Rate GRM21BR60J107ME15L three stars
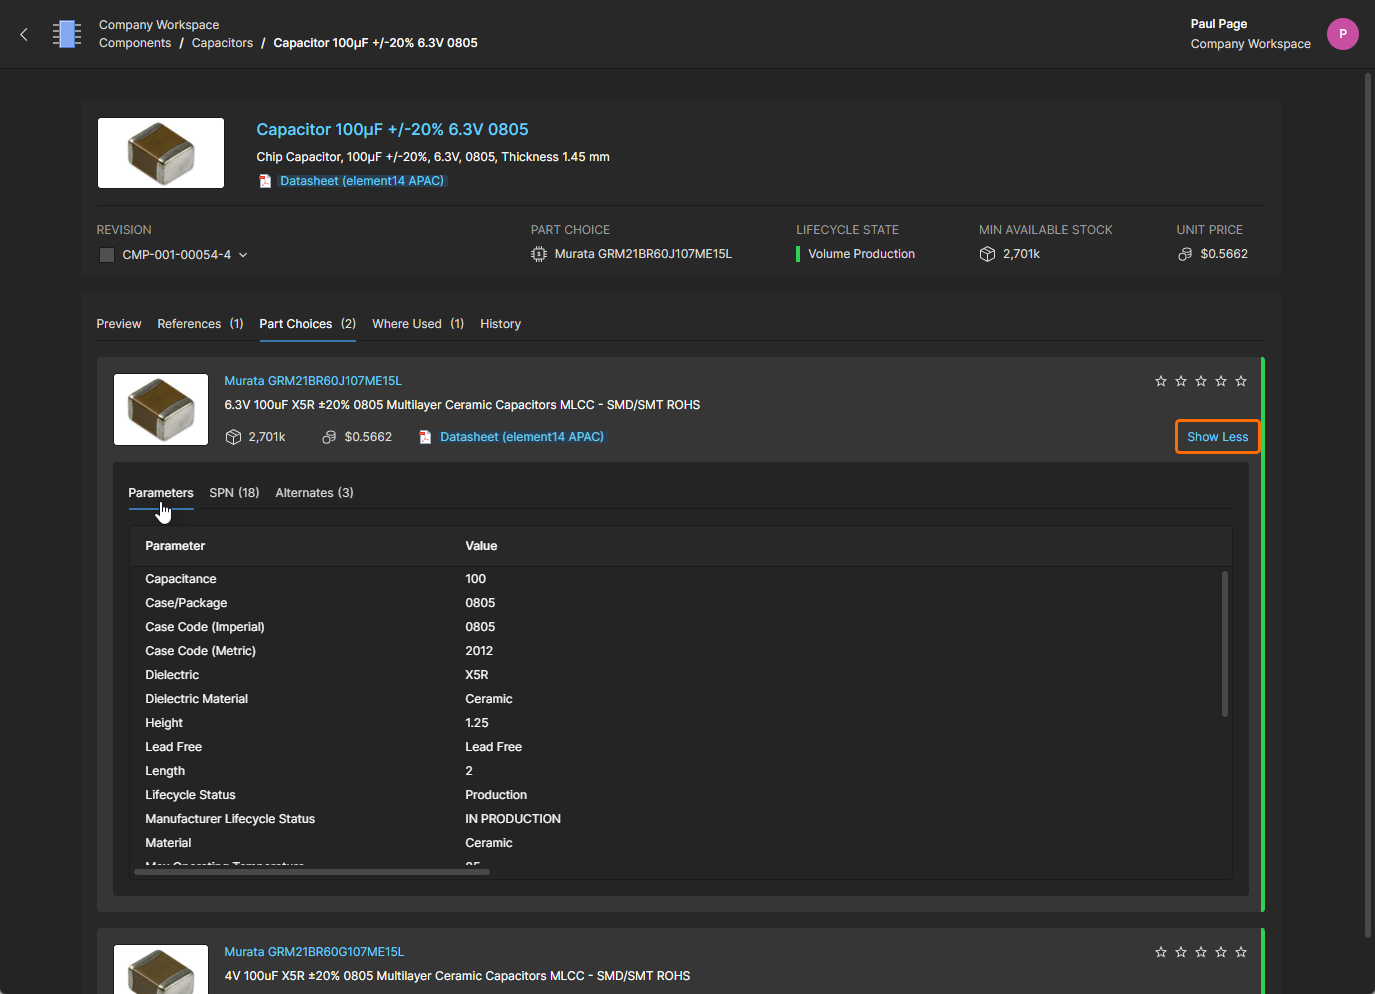The width and height of the screenshot is (1375, 994). pyautogui.click(x=1201, y=381)
